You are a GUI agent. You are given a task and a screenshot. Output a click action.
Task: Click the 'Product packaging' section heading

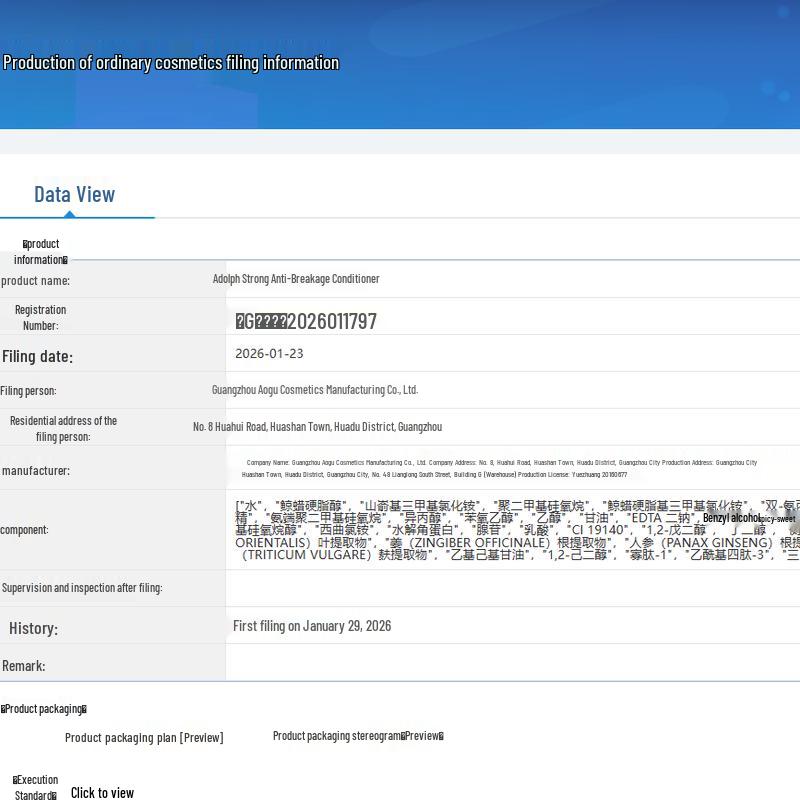pos(44,709)
